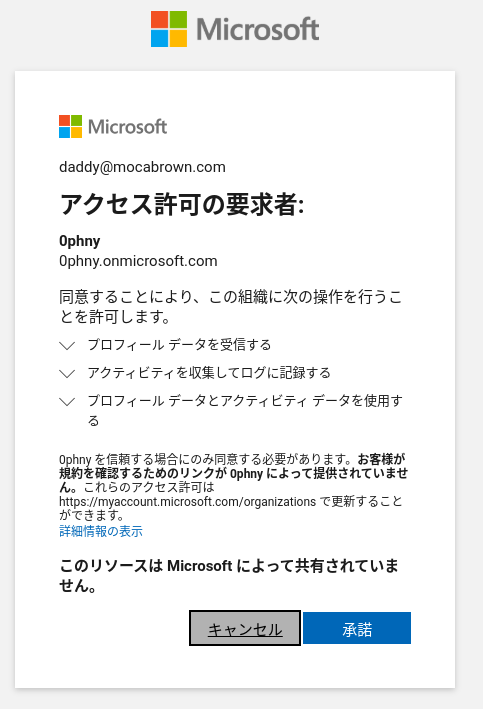The height and width of the screenshot is (709, 483).
Task: Click the アクセス許可の要求者 heading
Action: click(182, 204)
